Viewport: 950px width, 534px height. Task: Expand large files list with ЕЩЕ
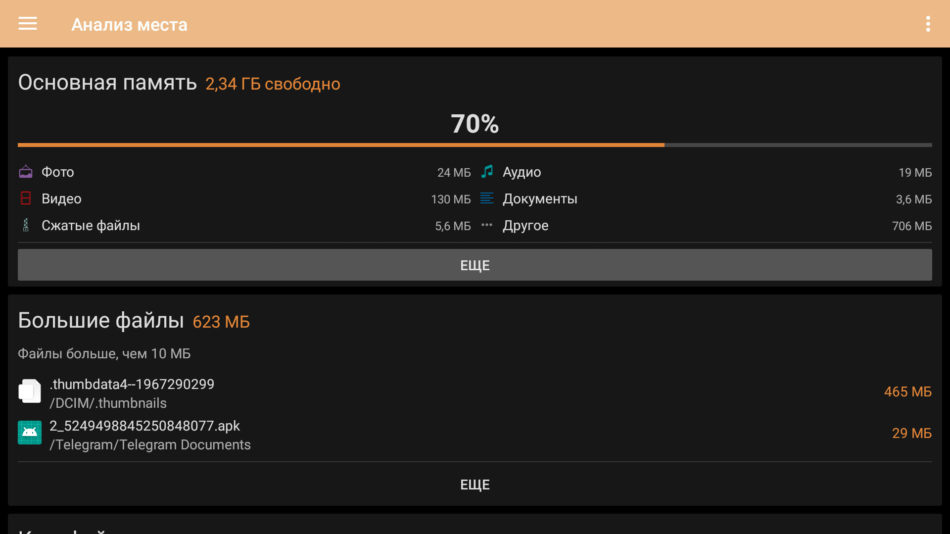click(x=474, y=484)
